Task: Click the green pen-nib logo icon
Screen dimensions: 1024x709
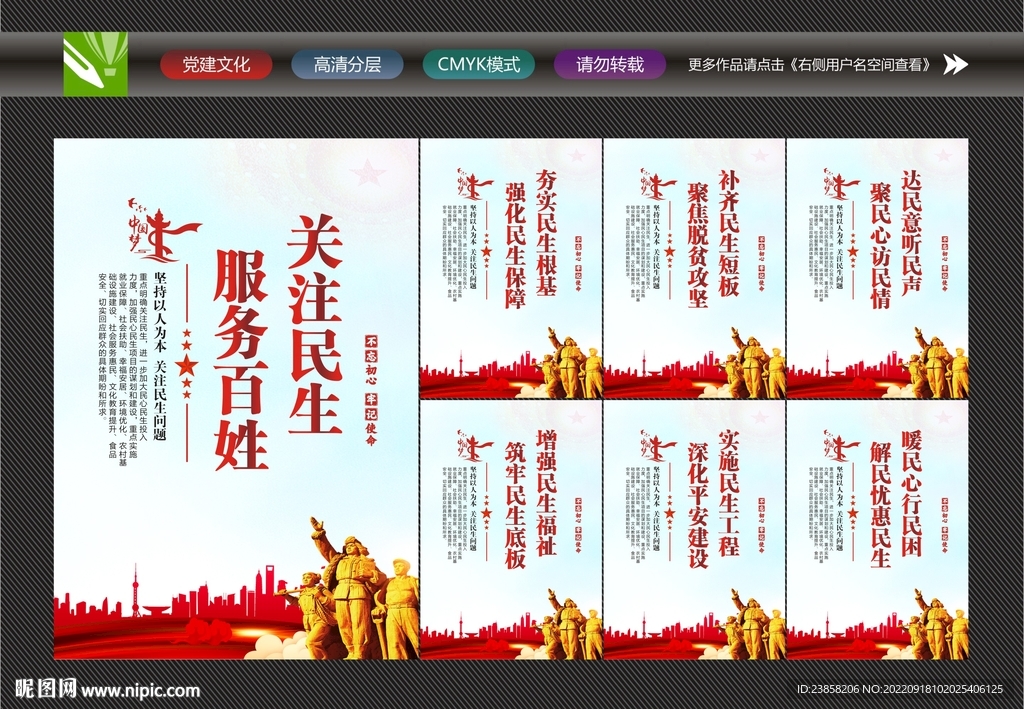Action: point(95,64)
